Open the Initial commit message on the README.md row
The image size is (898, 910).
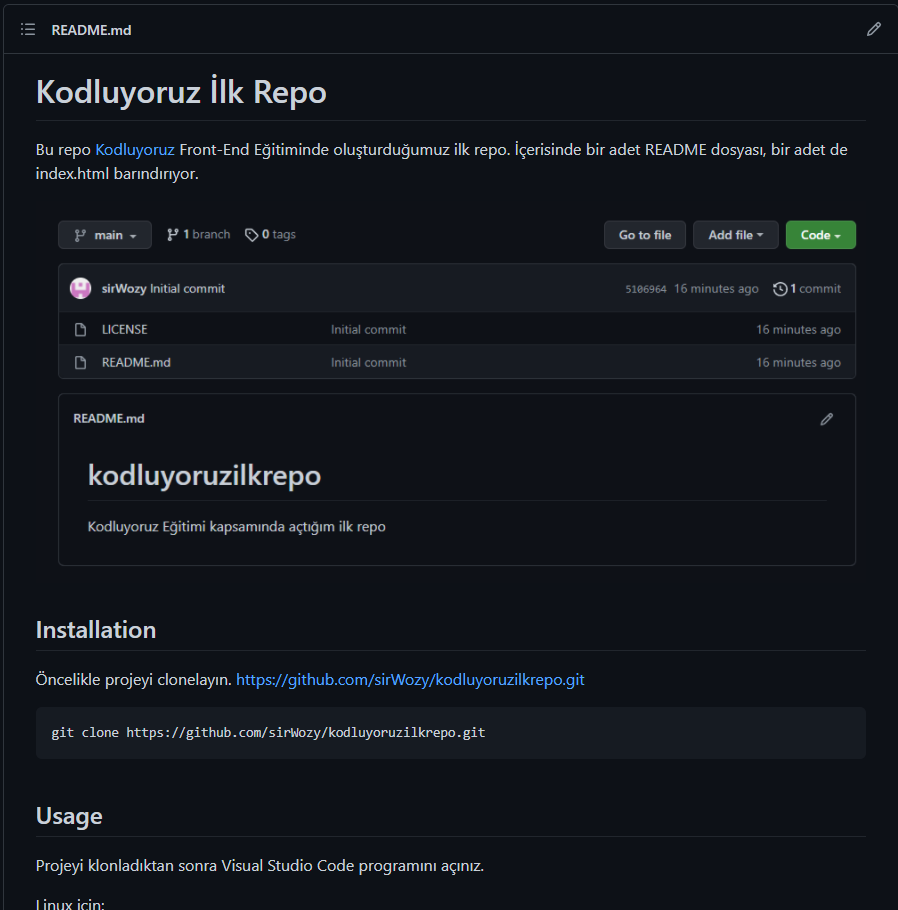pos(369,362)
